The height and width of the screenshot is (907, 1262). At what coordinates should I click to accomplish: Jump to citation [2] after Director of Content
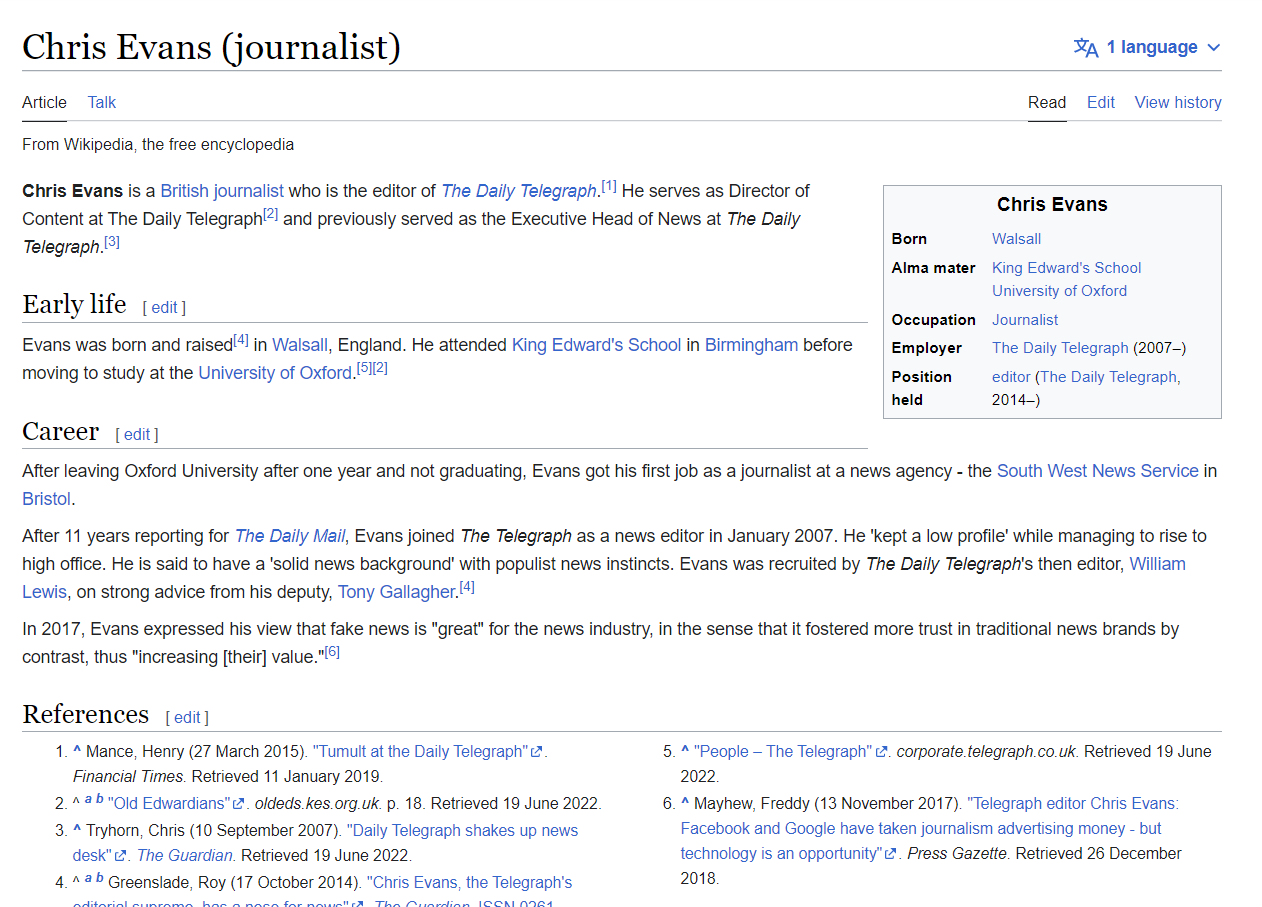click(270, 214)
